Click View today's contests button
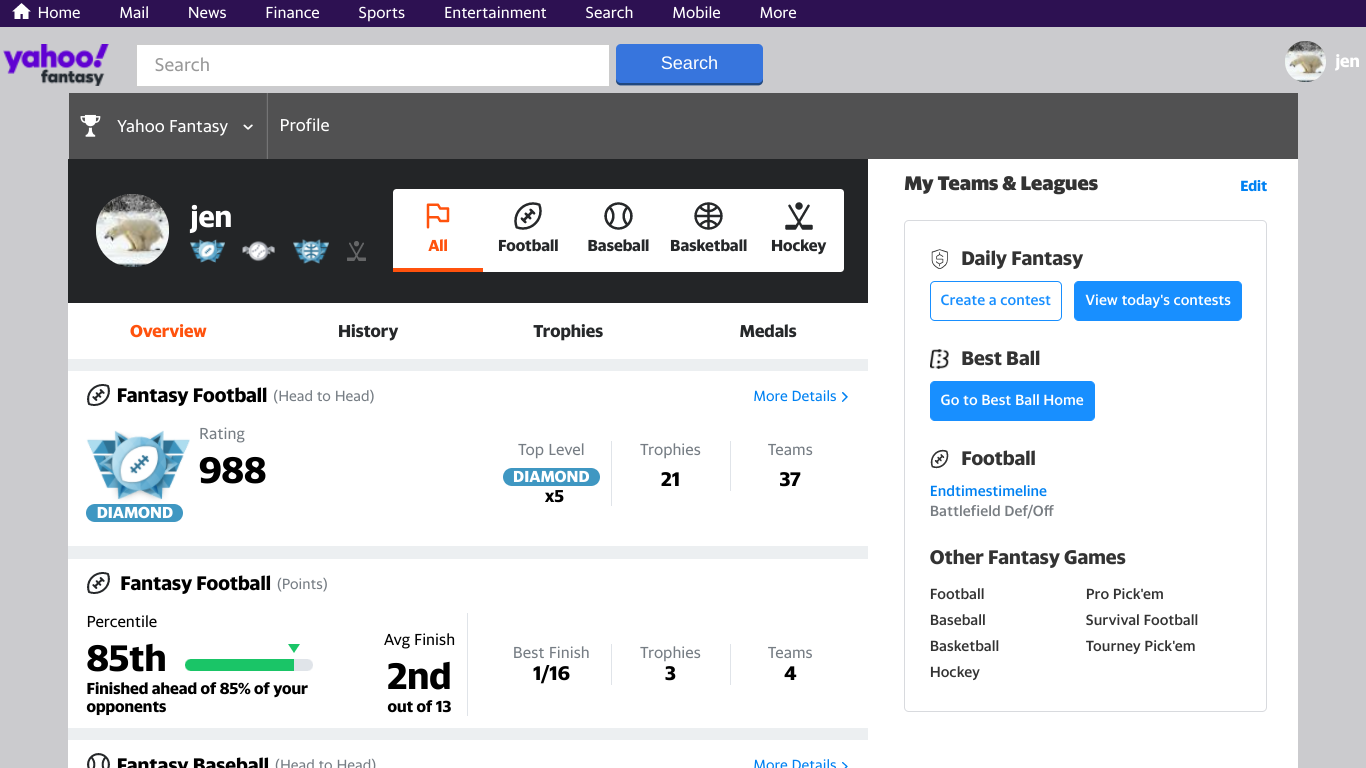Screen dimensions: 1366x768 [x=1158, y=301]
